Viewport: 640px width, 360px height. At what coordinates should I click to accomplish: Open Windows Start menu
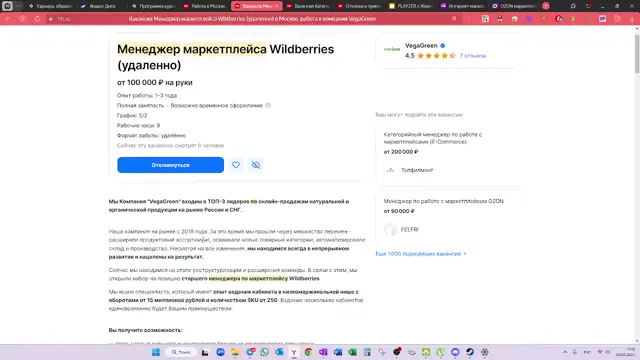pyautogui.click(x=156, y=352)
